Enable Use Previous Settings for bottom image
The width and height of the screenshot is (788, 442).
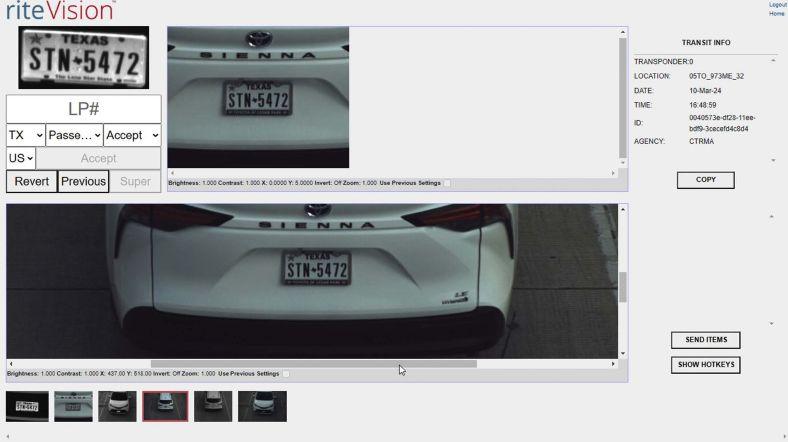pos(285,374)
